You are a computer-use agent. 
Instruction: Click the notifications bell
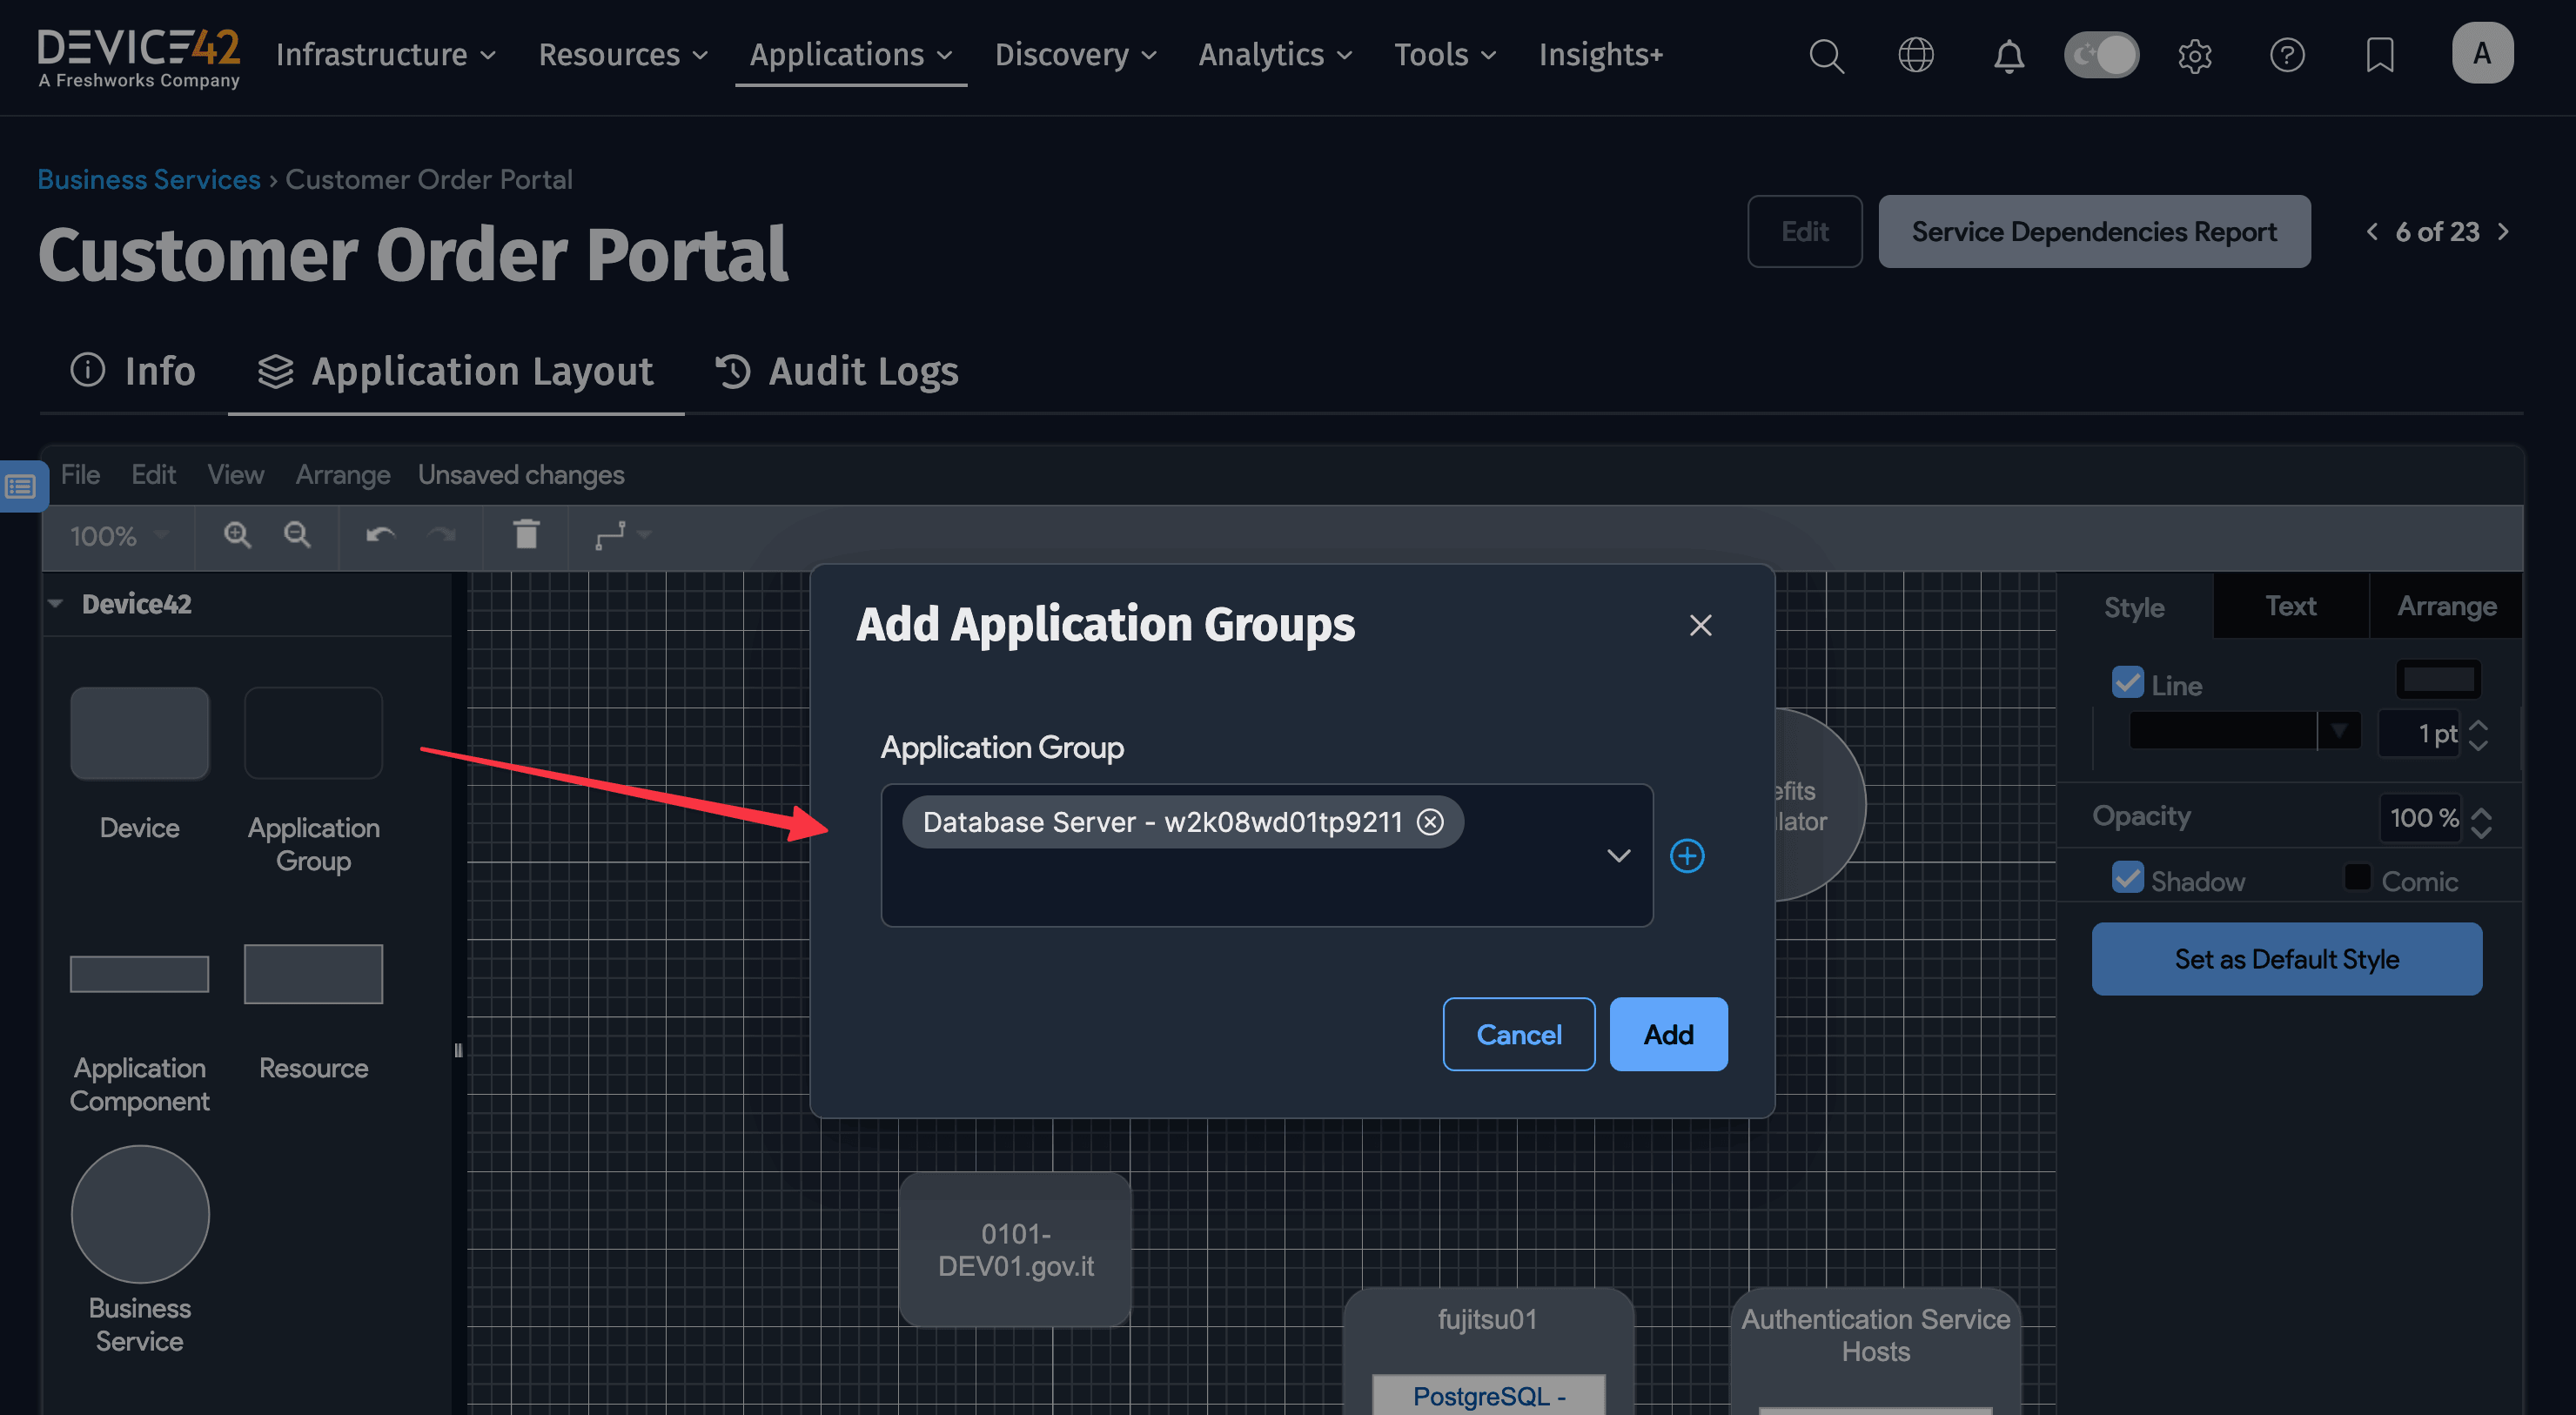2009,55
